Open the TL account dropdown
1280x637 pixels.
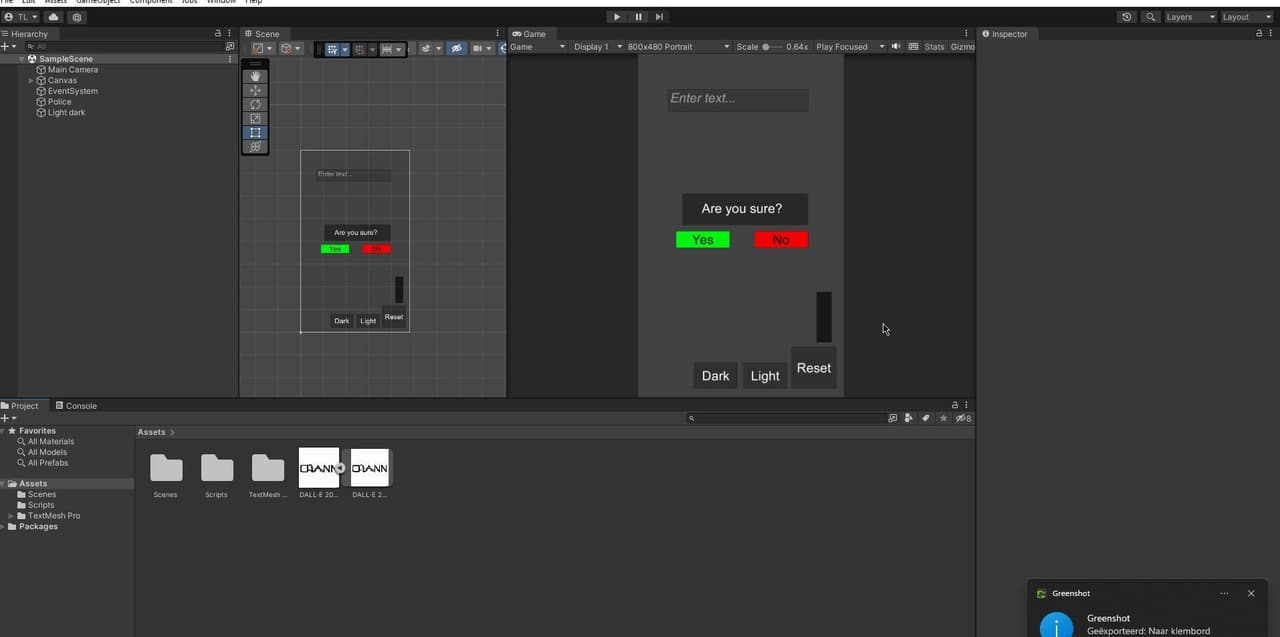click(x=21, y=17)
